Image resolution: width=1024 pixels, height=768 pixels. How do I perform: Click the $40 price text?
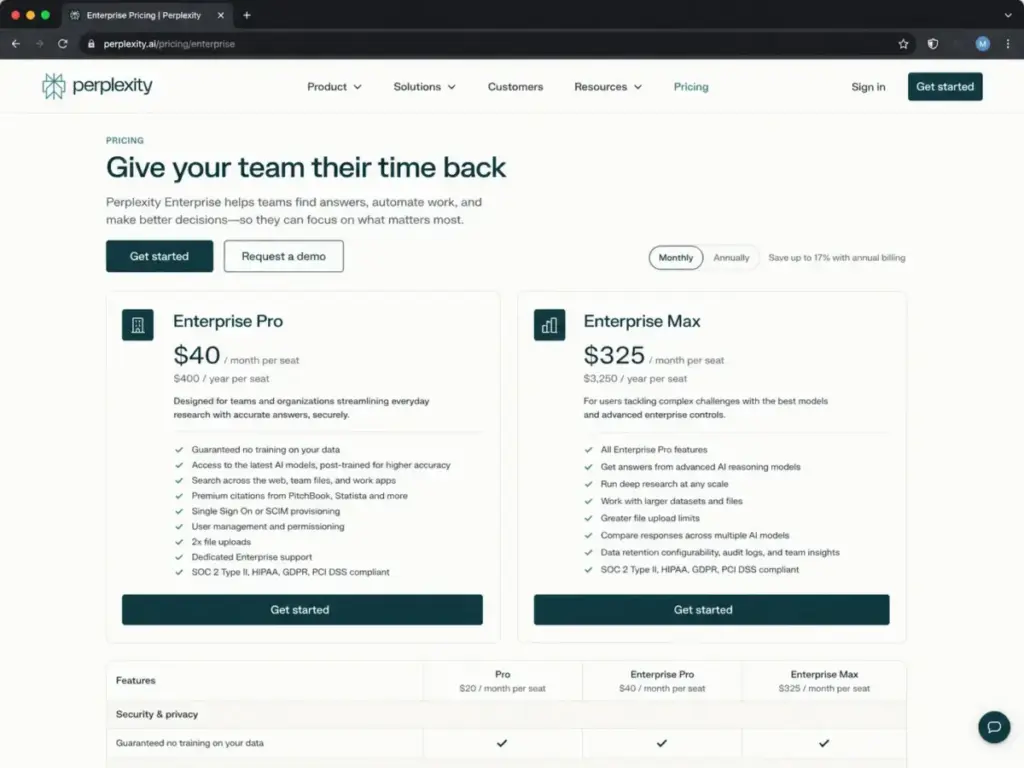pos(197,355)
